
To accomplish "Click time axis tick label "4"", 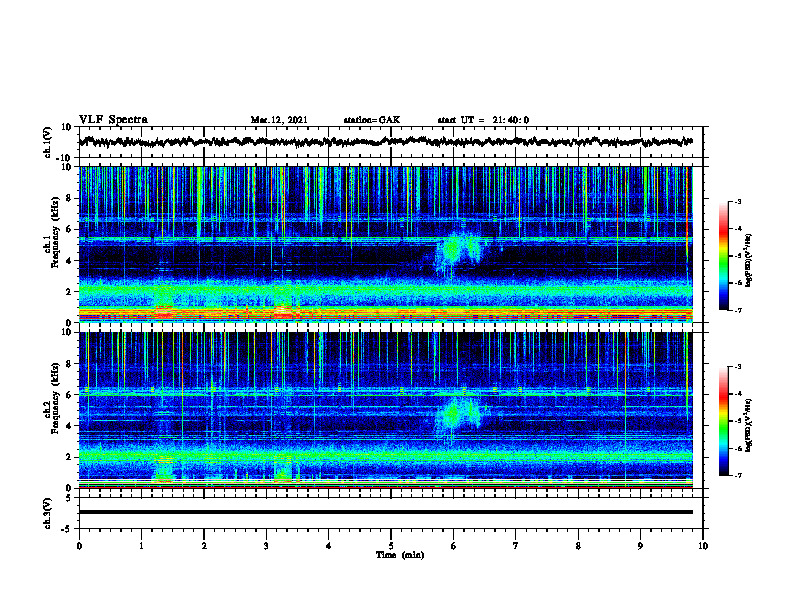I will (x=329, y=546).
